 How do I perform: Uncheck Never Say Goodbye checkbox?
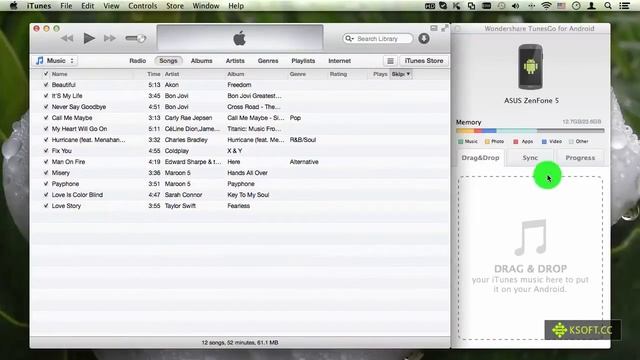pyautogui.click(x=46, y=107)
